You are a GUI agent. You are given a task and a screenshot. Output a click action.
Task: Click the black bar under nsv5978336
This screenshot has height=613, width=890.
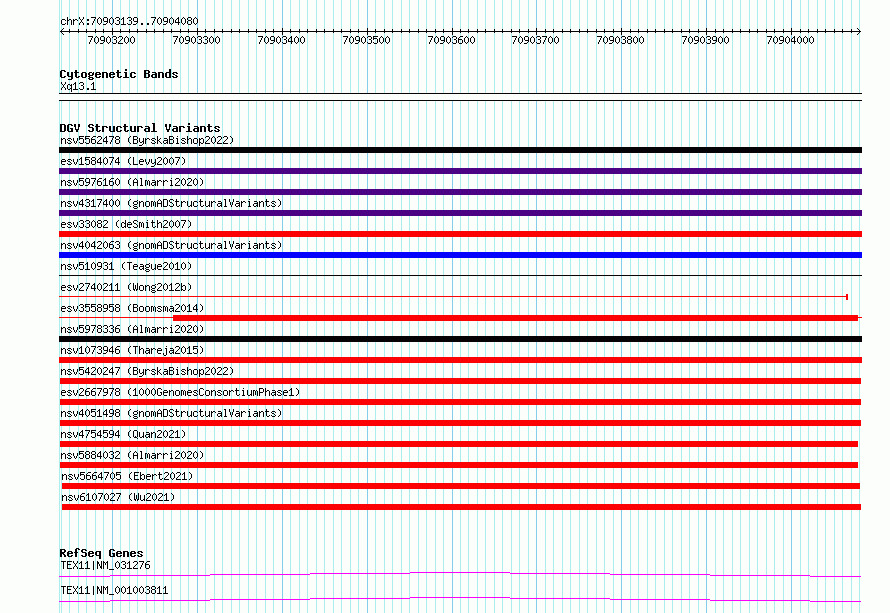pos(460,339)
